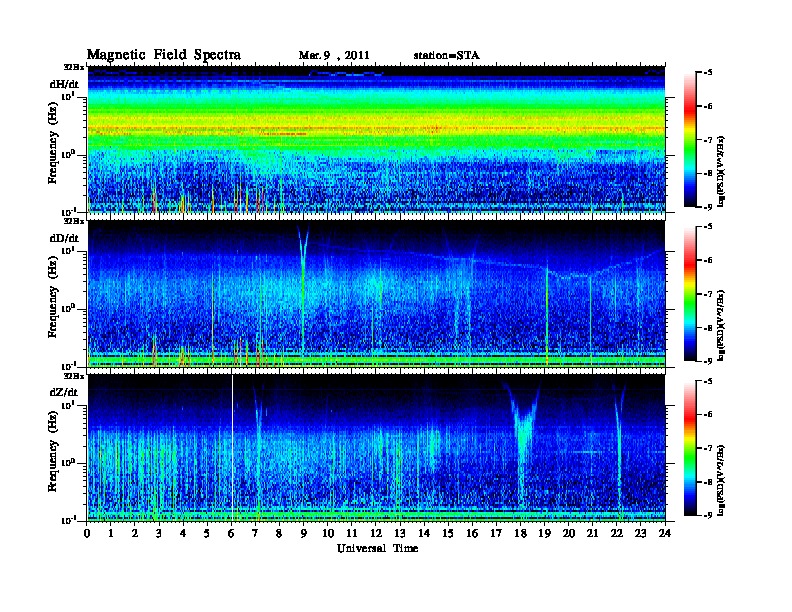The image size is (792, 612).
Task: Click the color bar beside the dH/dt panel
Action: [690, 139]
